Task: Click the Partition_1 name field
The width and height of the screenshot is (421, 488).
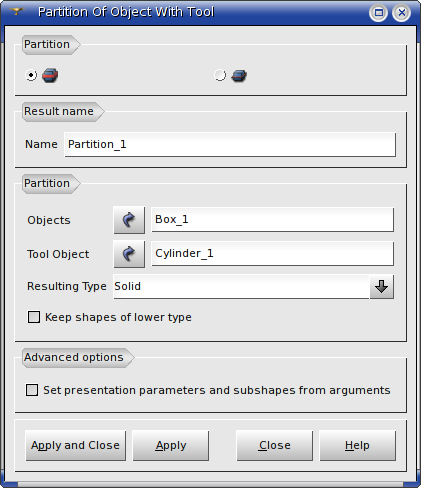Action: (x=230, y=144)
